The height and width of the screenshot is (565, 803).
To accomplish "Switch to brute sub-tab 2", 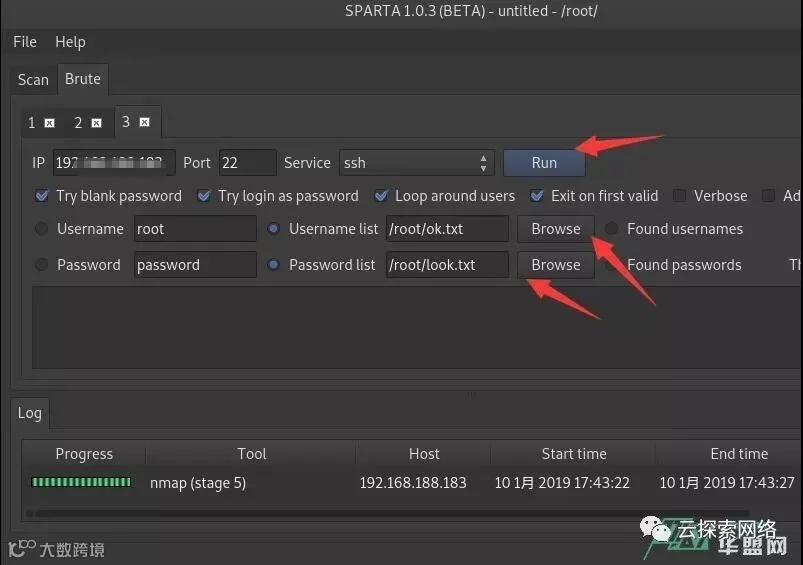I will 78,123.
